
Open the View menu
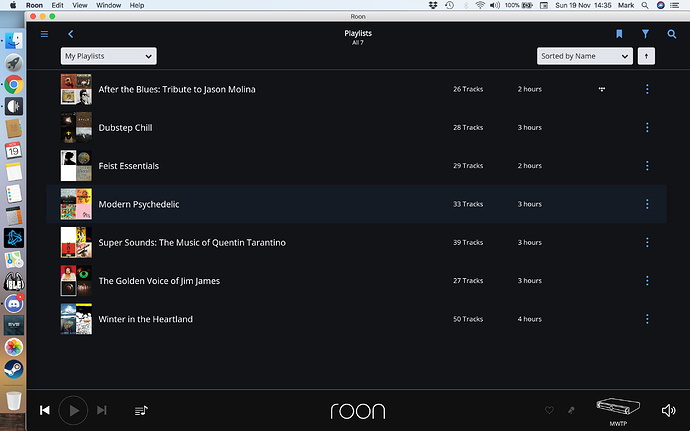(80, 5)
